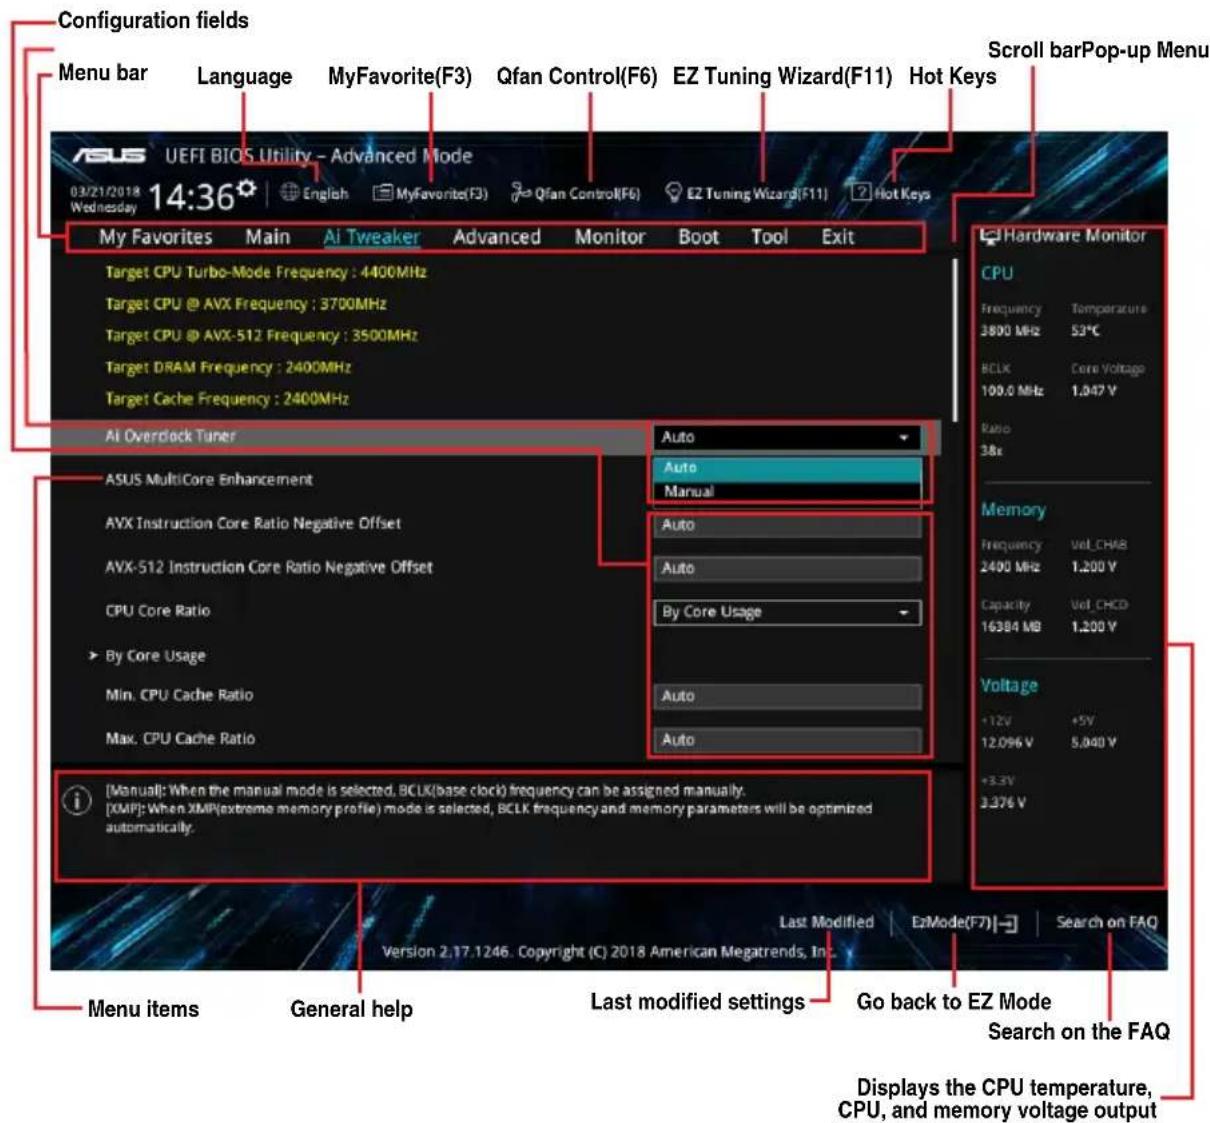Click the CPU heading in Hardware Monitor
Image resolution: width=1210 pixels, height=1123 pixels.
(997, 273)
